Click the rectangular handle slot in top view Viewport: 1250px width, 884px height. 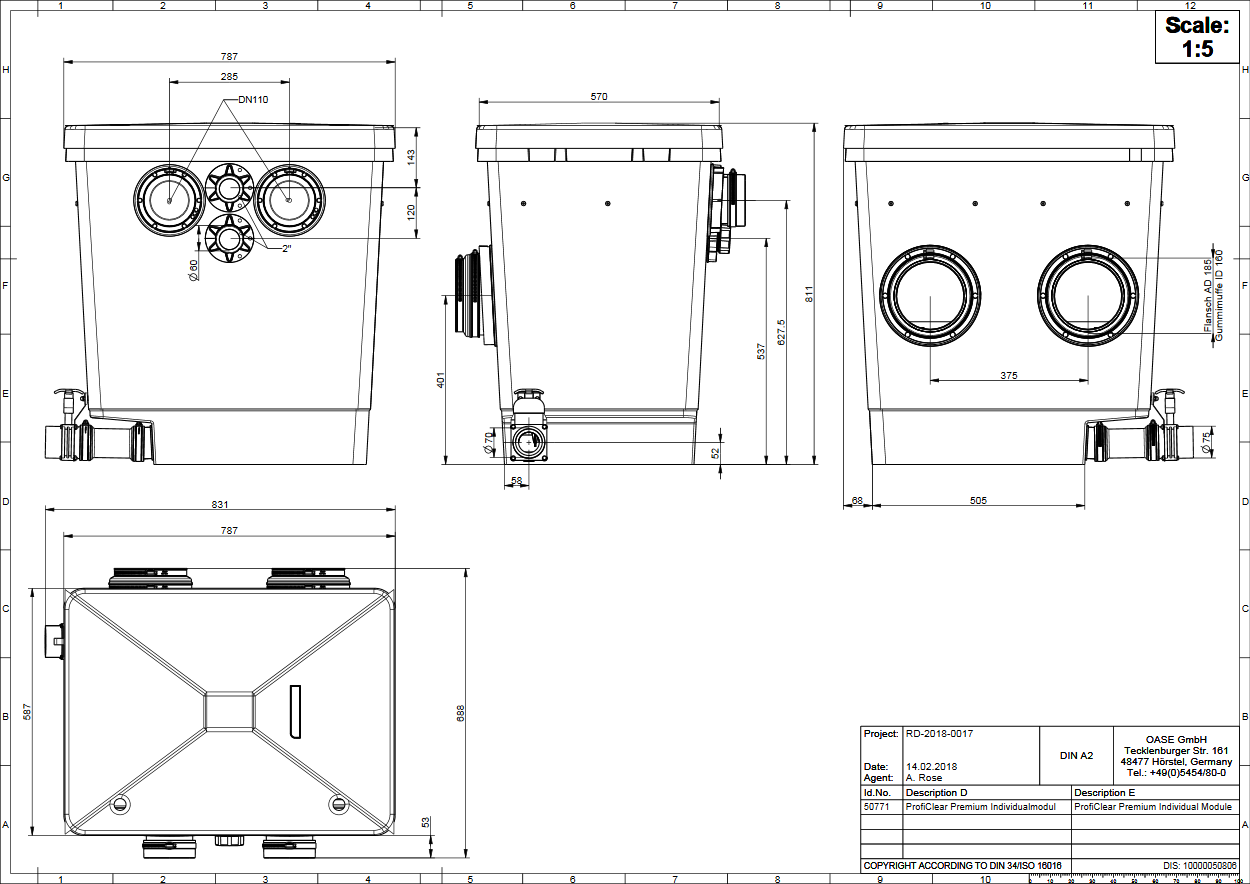(x=295, y=711)
